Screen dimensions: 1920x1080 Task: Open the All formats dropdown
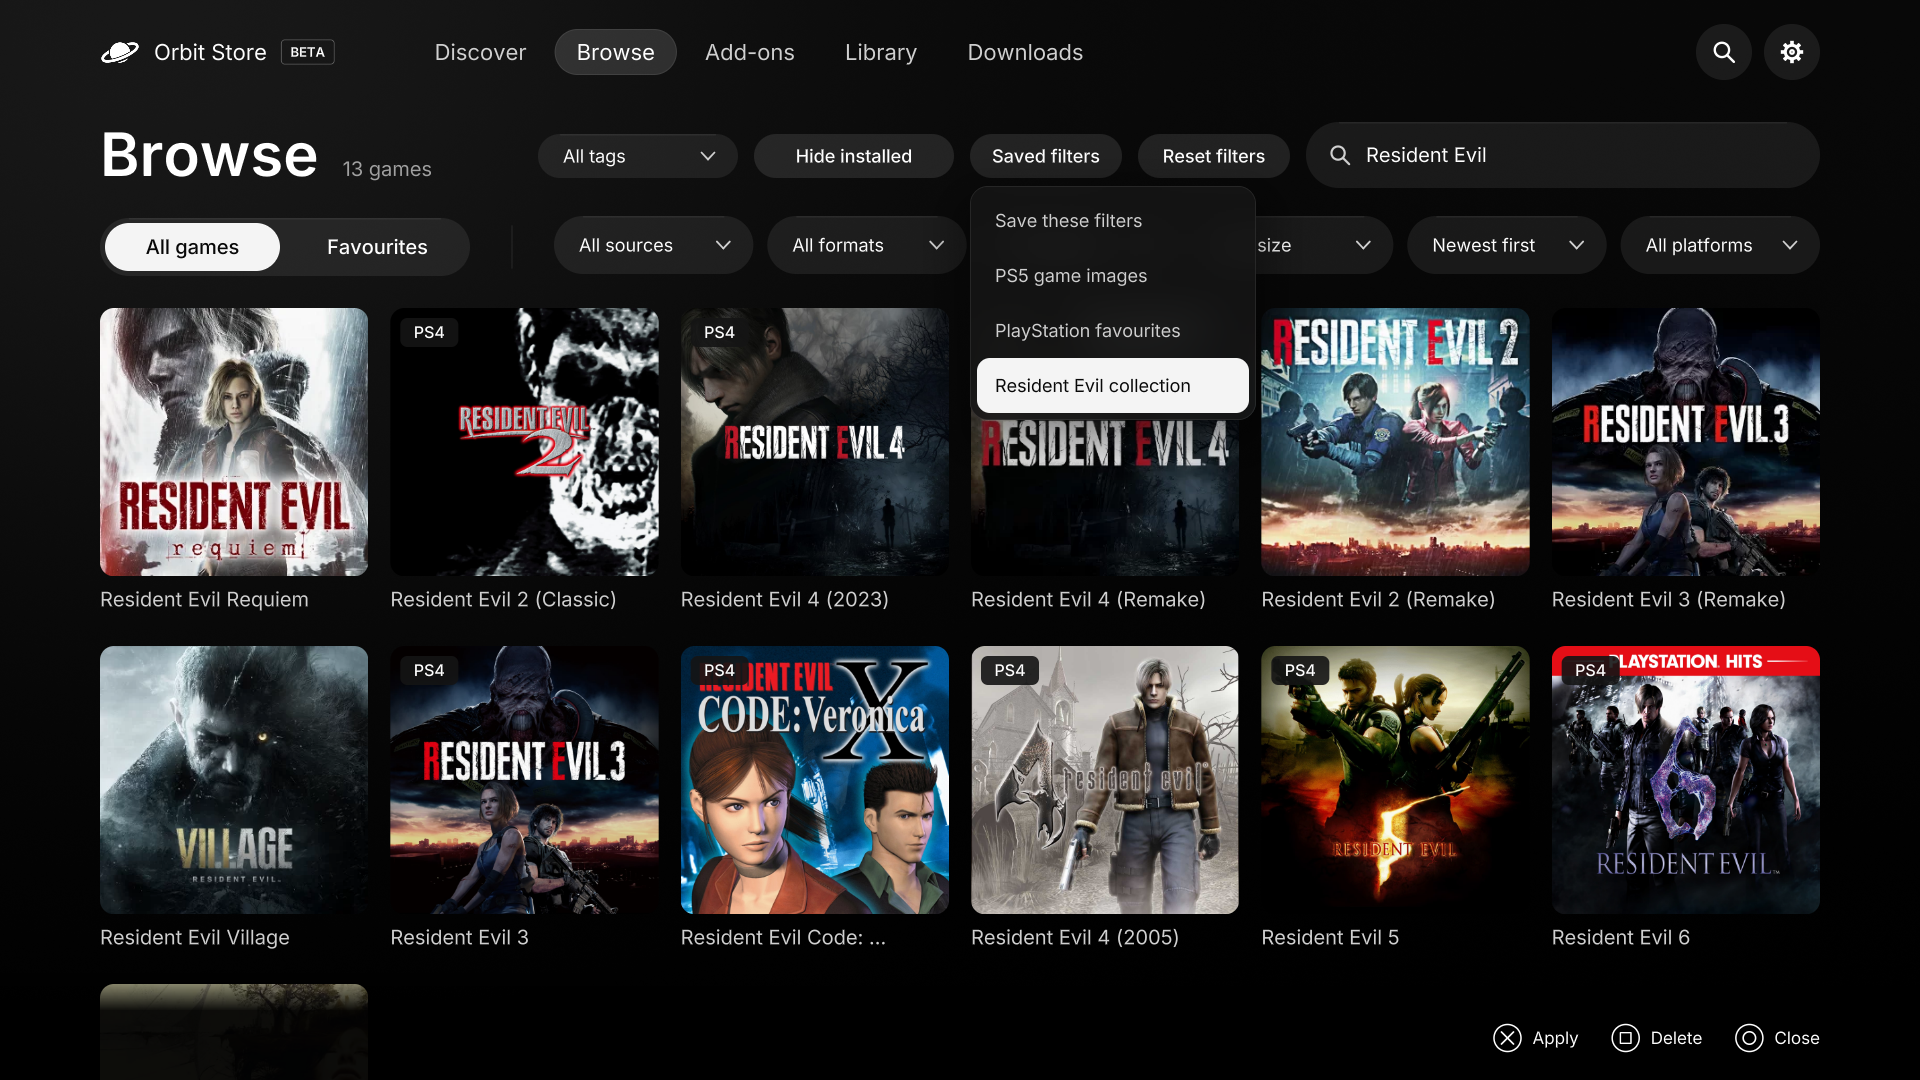pyautogui.click(x=866, y=245)
